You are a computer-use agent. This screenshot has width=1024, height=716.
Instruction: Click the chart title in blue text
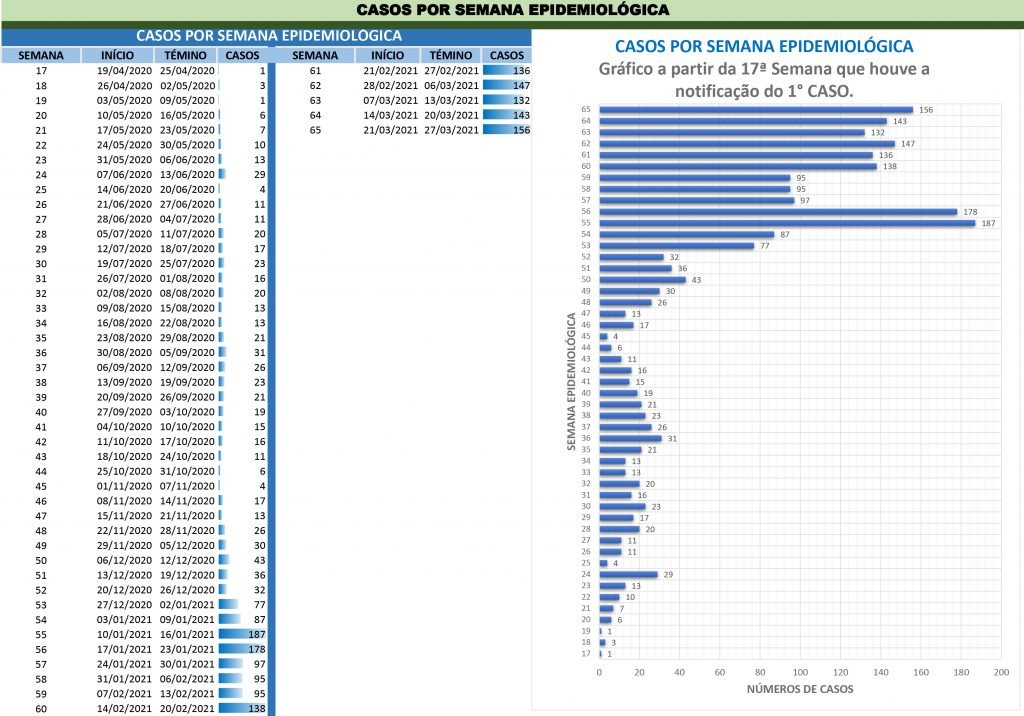pos(763,46)
